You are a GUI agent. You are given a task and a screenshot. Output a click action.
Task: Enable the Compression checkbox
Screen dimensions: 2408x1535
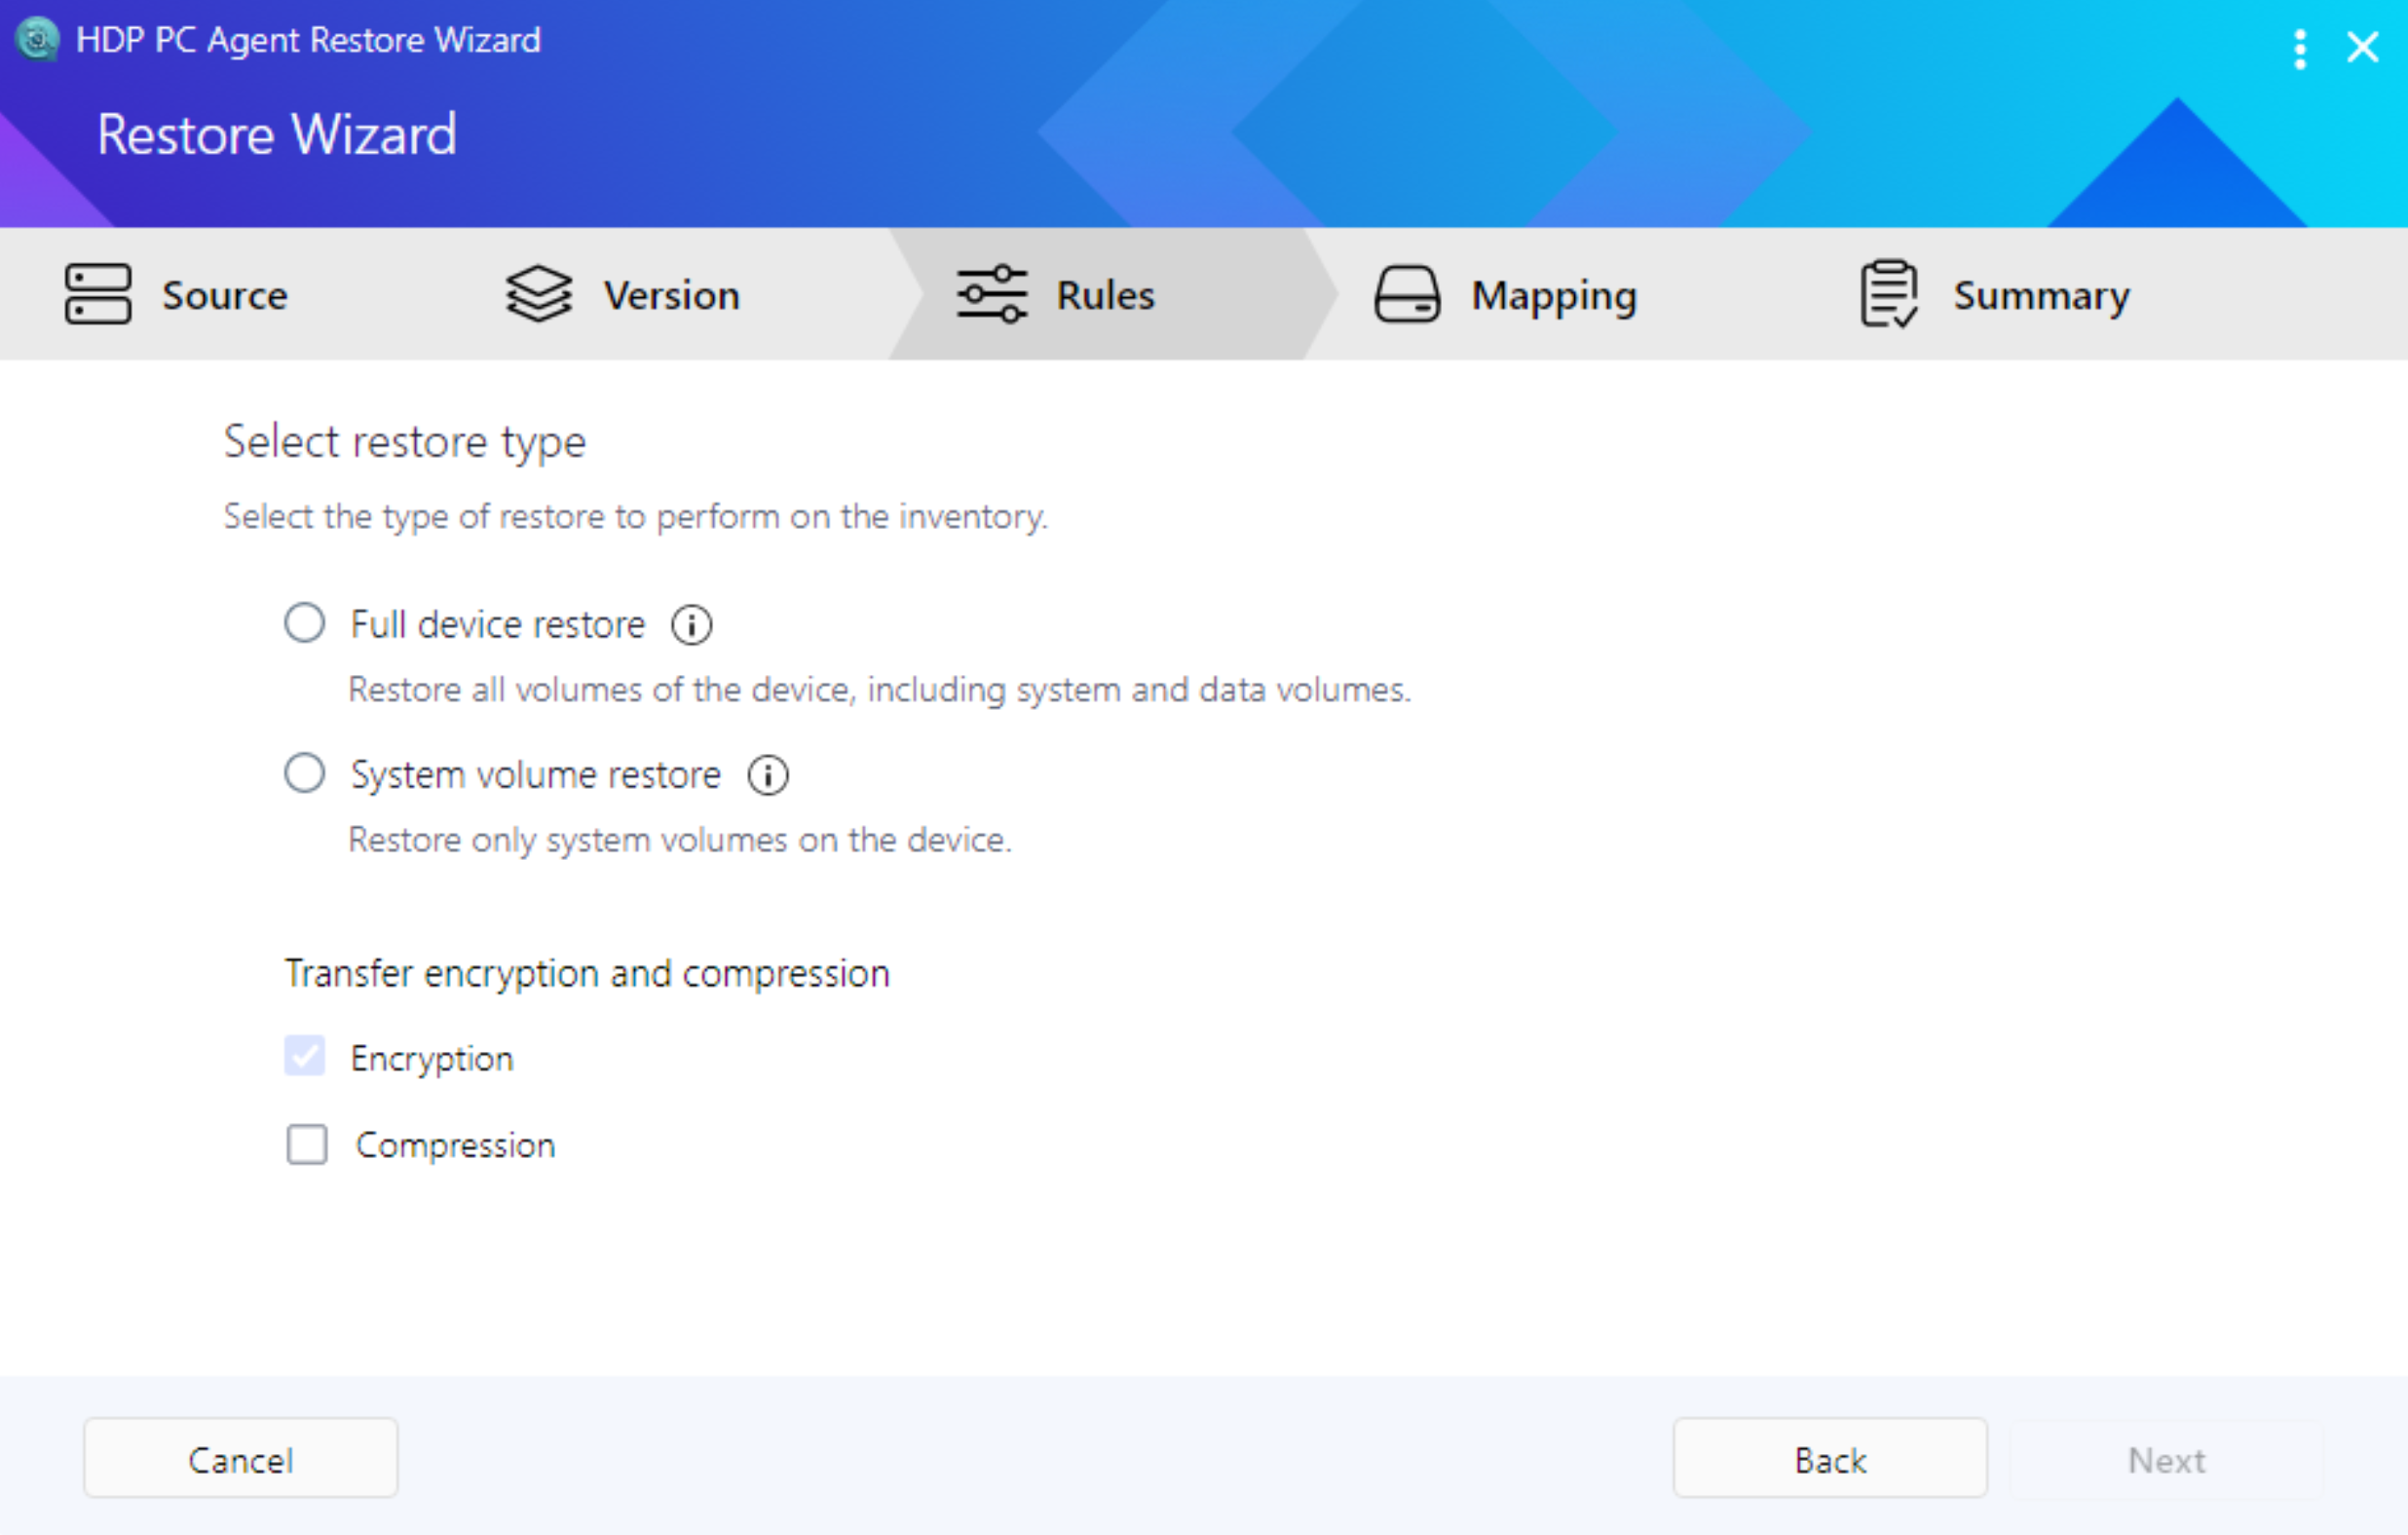[x=306, y=1144]
